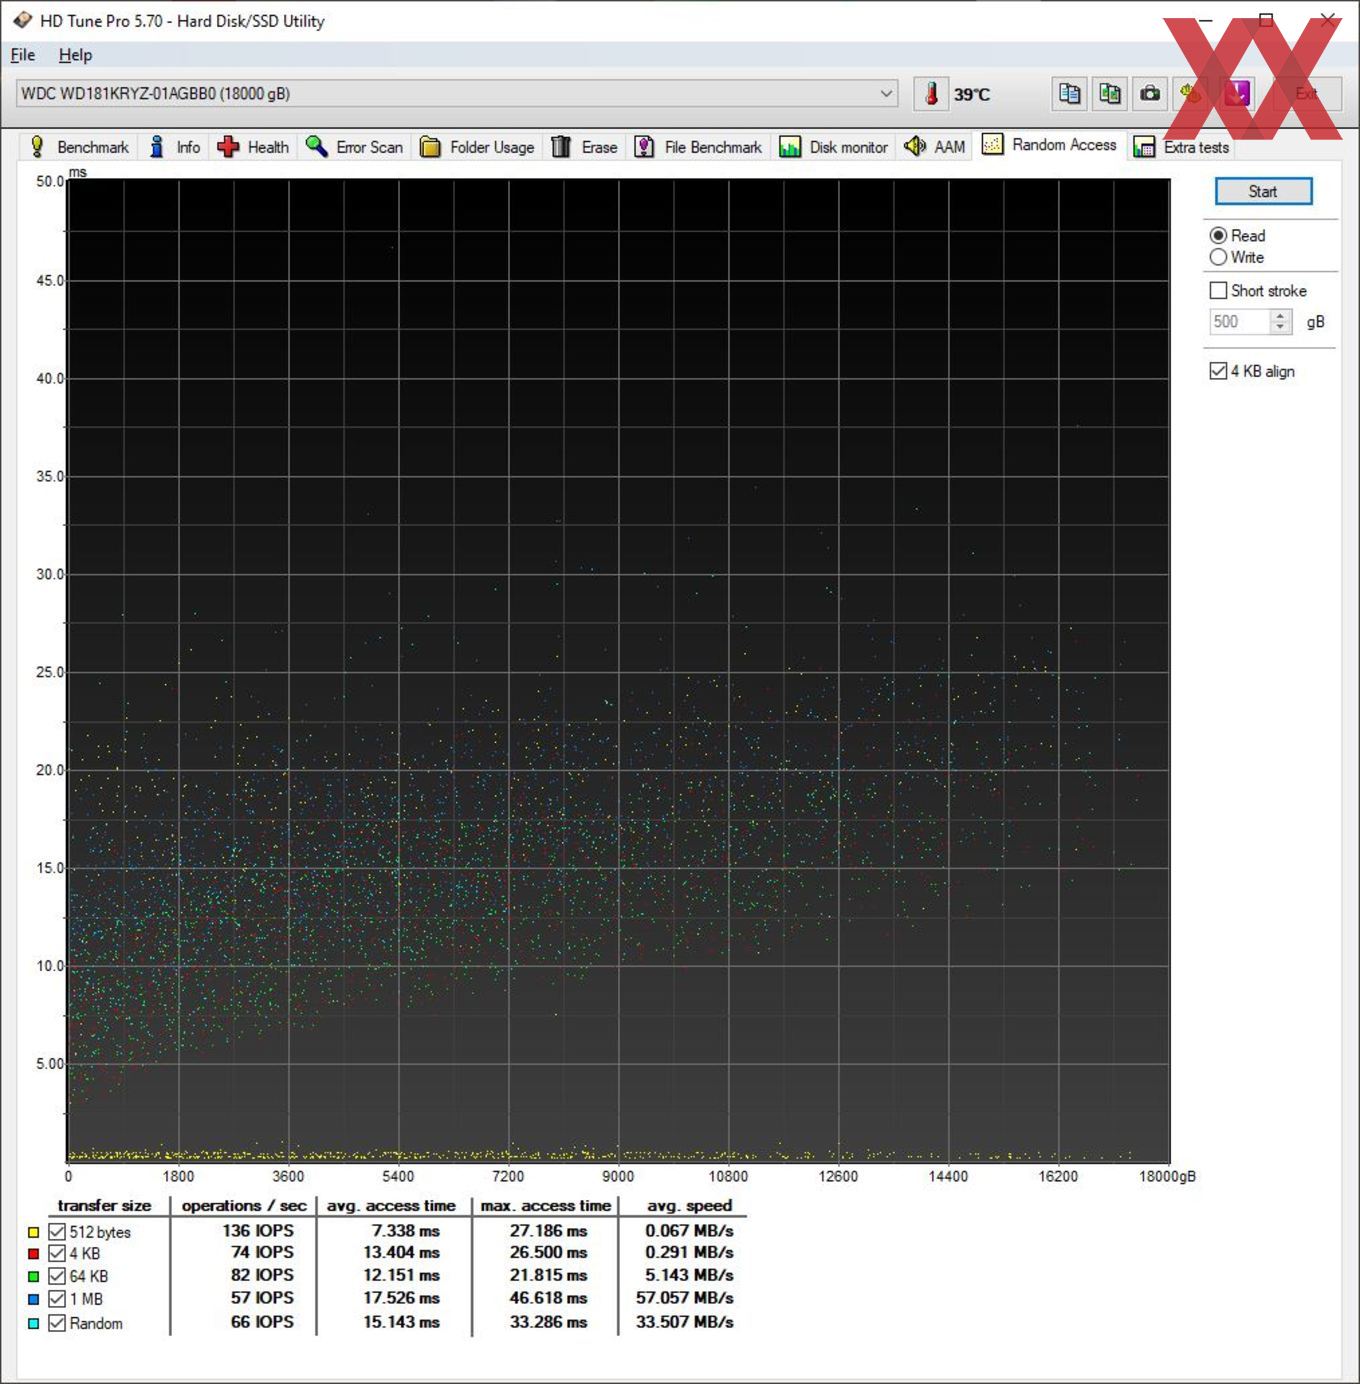Viewport: 1360px width, 1384px height.
Task: Click the 'avg. access time' column header
Action: (x=391, y=1206)
